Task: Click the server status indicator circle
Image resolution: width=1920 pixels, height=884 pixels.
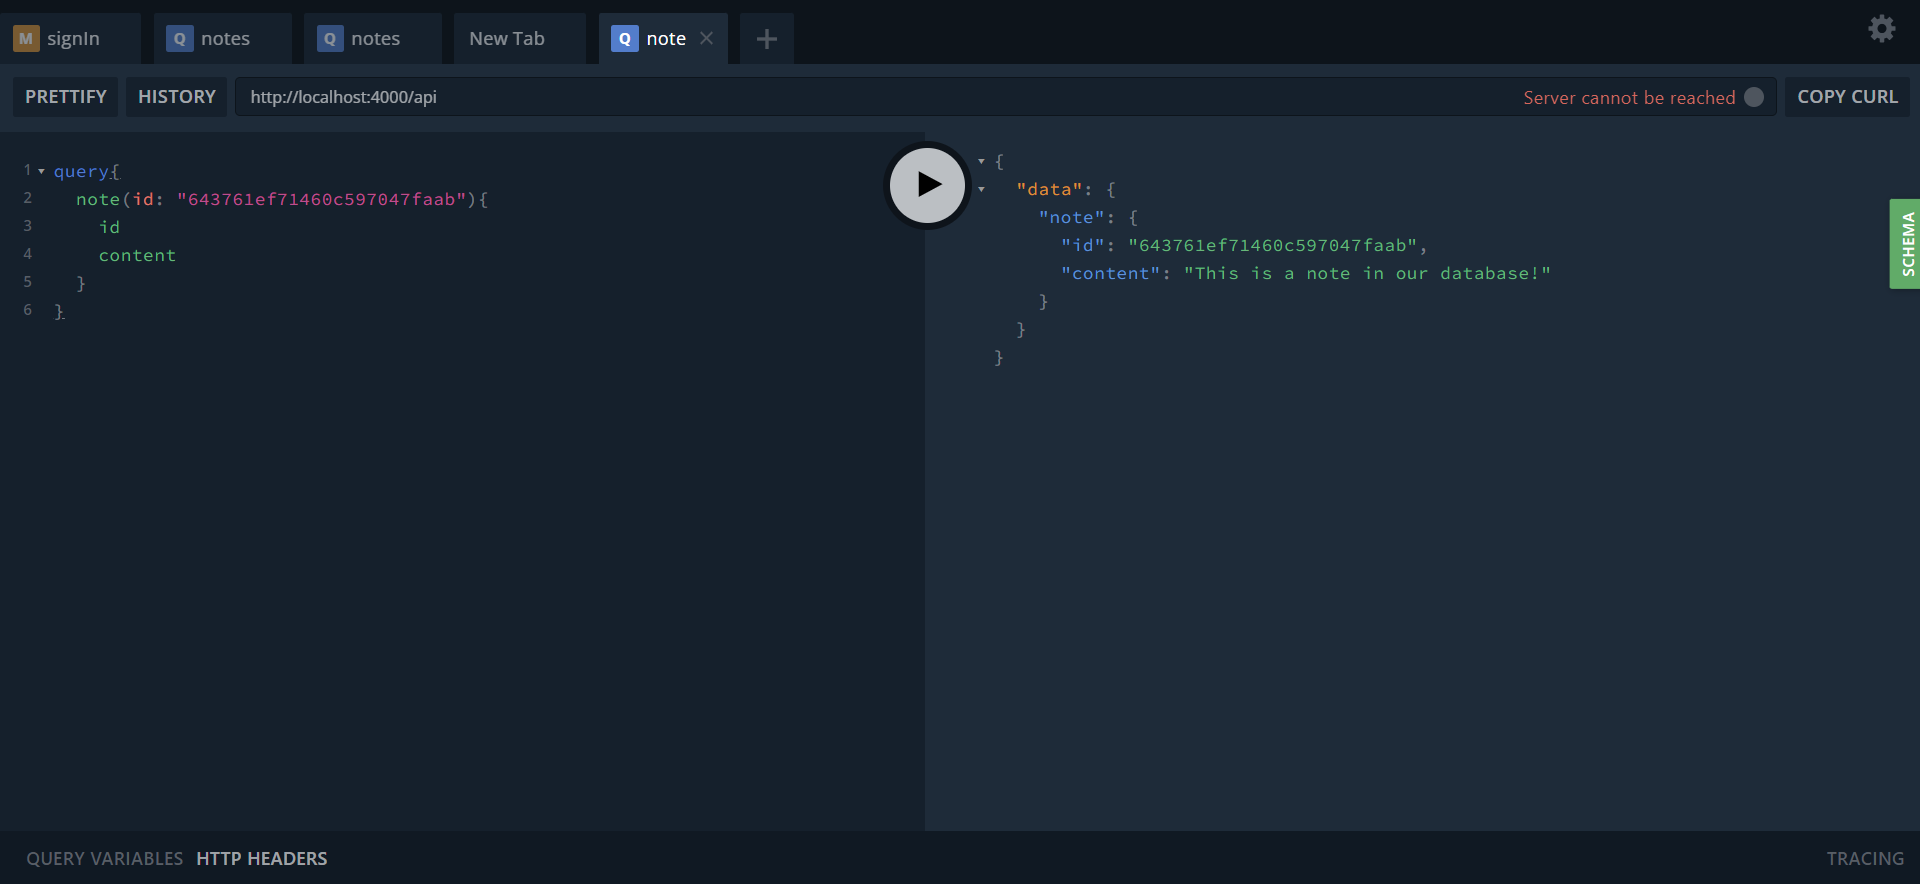Action: tap(1754, 97)
